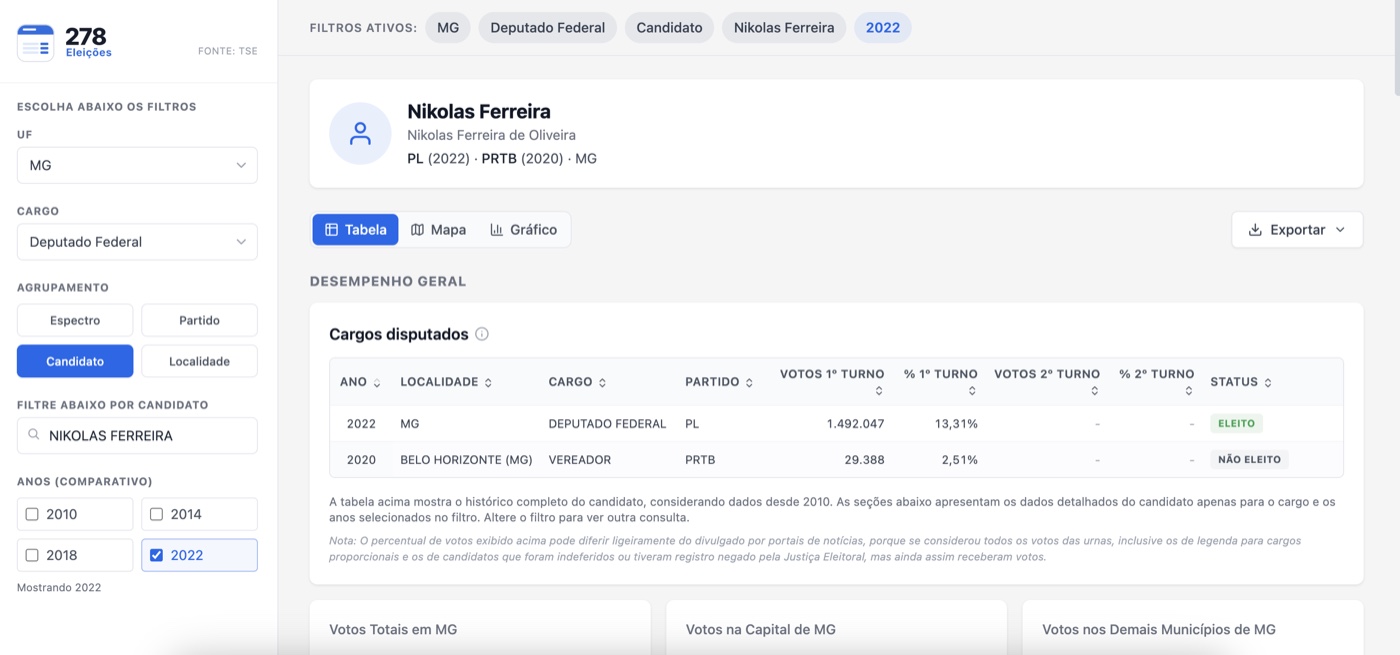Click the 29.388 votes cell
This screenshot has width=1400, height=655.
[864, 460]
